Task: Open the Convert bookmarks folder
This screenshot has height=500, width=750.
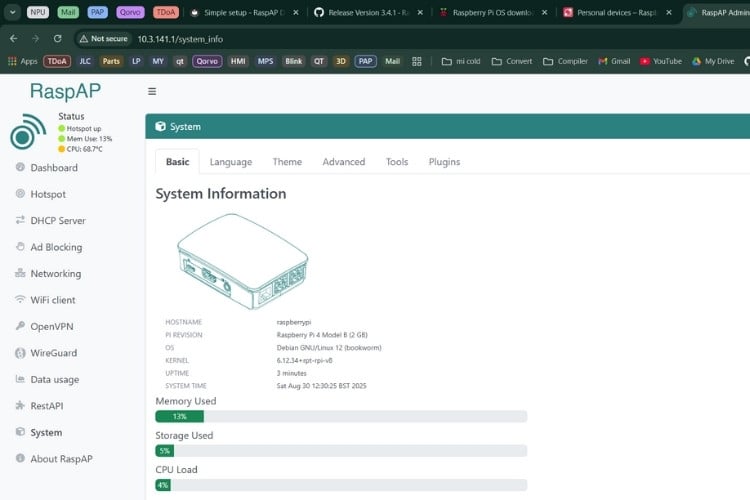Action: pos(512,61)
